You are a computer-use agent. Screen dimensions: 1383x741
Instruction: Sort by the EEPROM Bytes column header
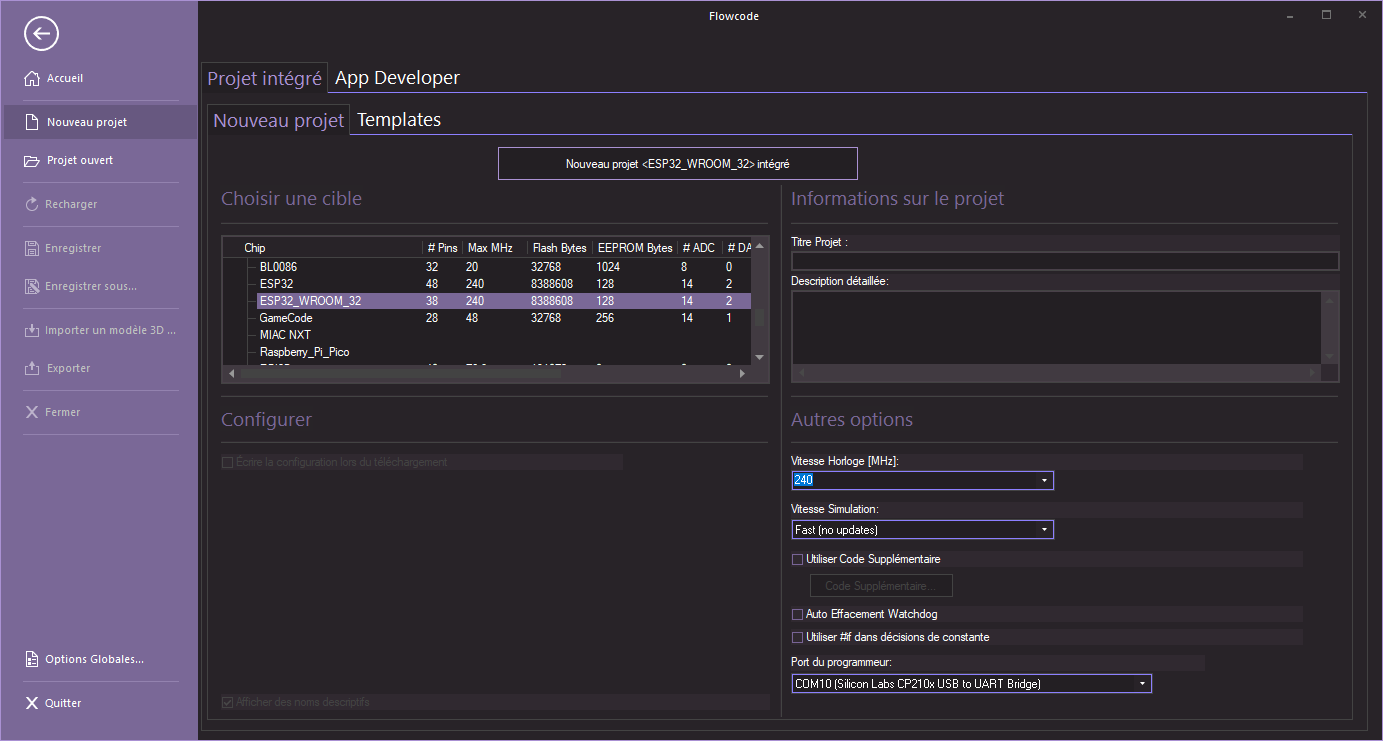[x=635, y=248]
